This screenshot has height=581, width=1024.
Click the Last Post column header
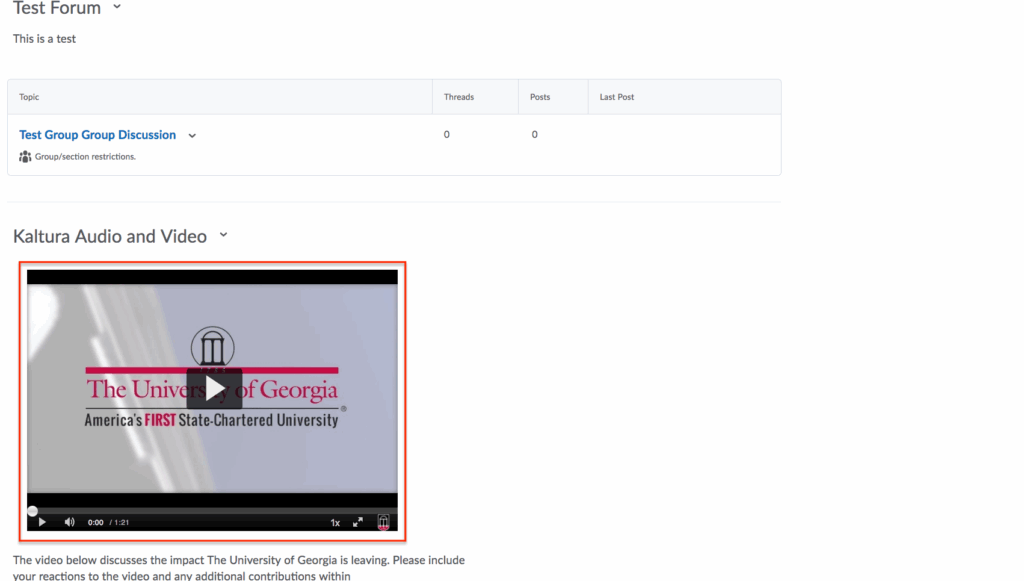click(617, 97)
